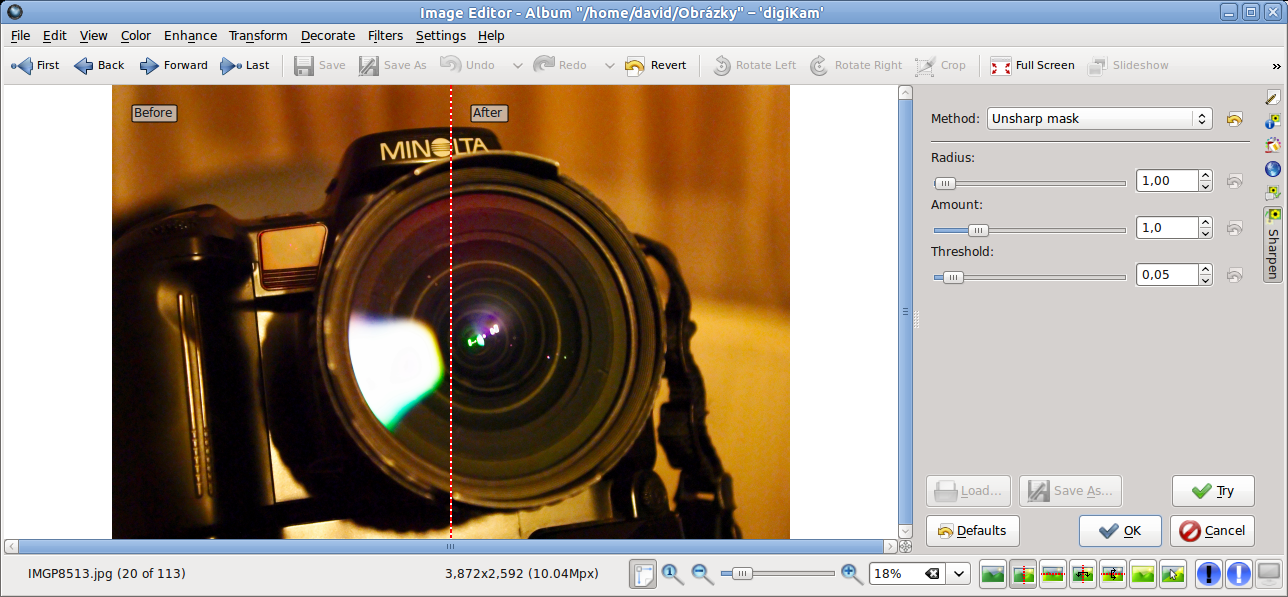Jump to the Last image

tap(245, 65)
